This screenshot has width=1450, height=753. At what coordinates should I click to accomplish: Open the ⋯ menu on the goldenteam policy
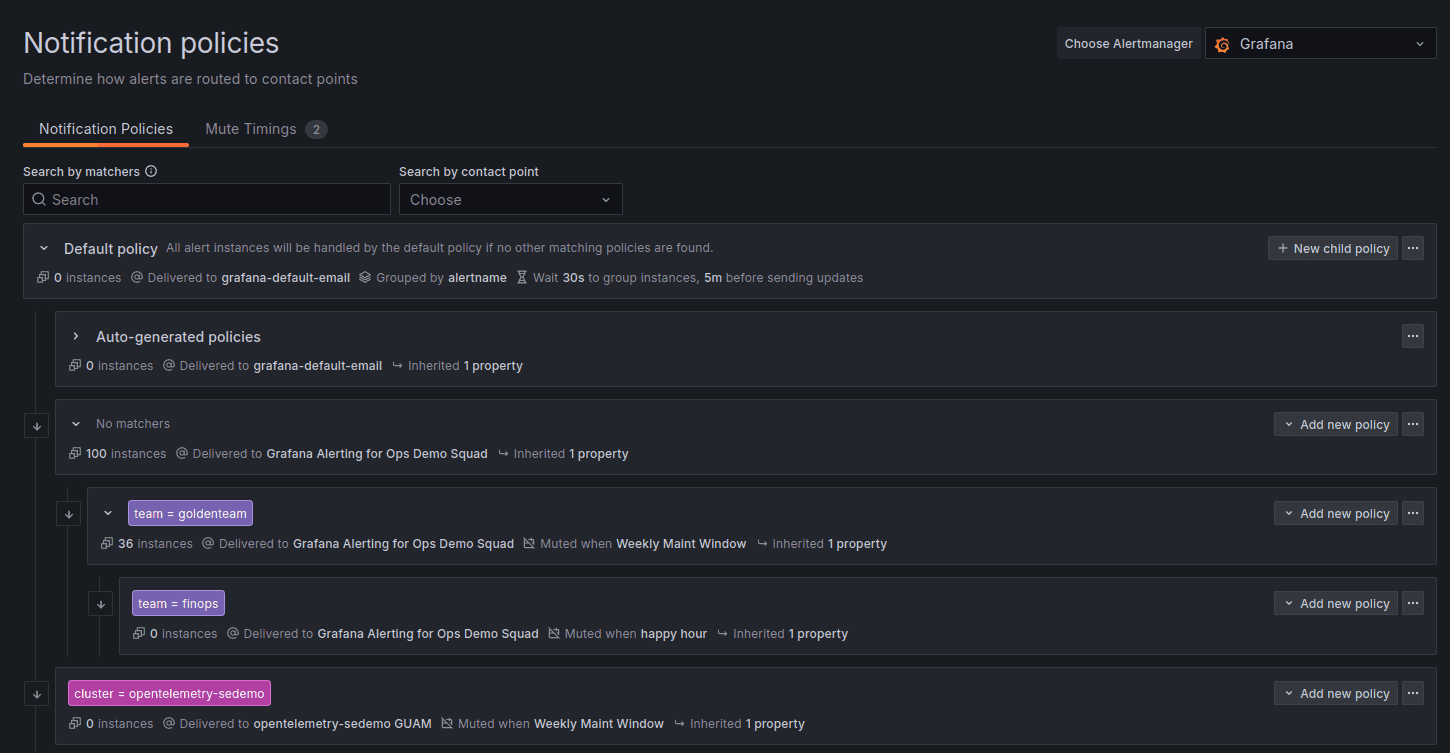(1412, 513)
